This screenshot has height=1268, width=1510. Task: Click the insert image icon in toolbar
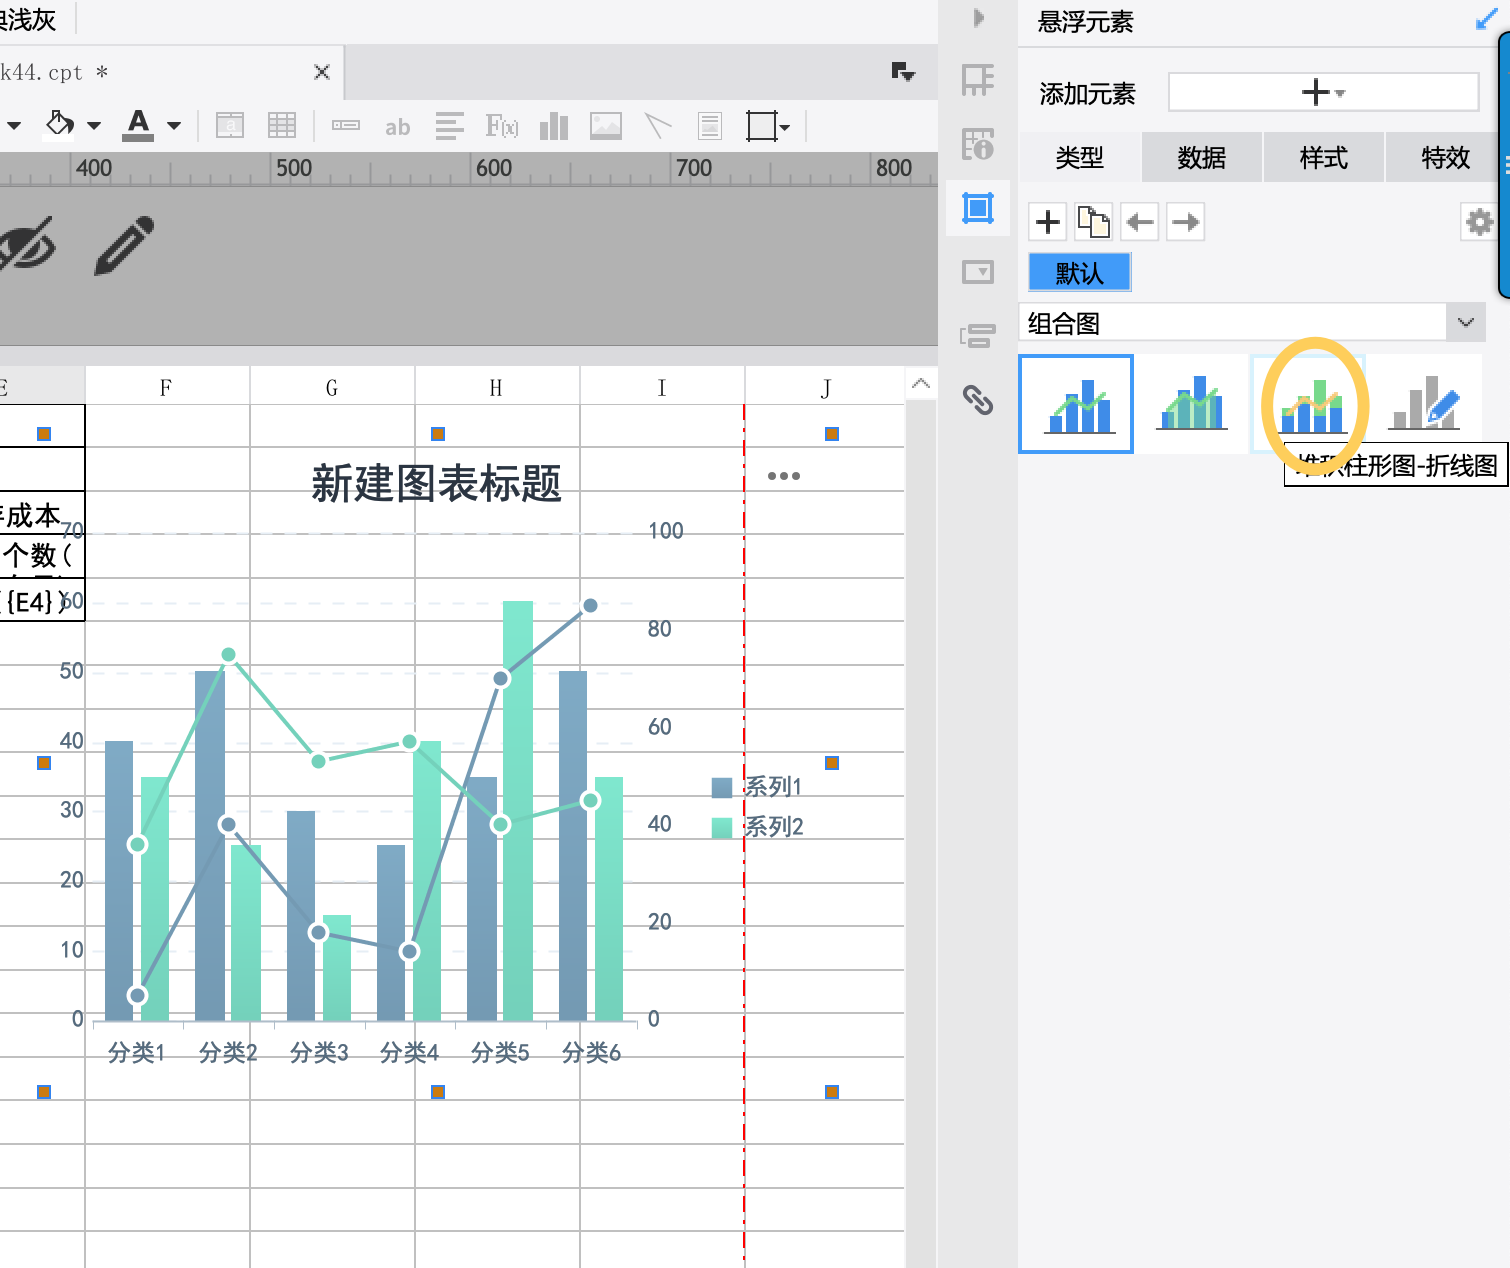pyautogui.click(x=605, y=126)
